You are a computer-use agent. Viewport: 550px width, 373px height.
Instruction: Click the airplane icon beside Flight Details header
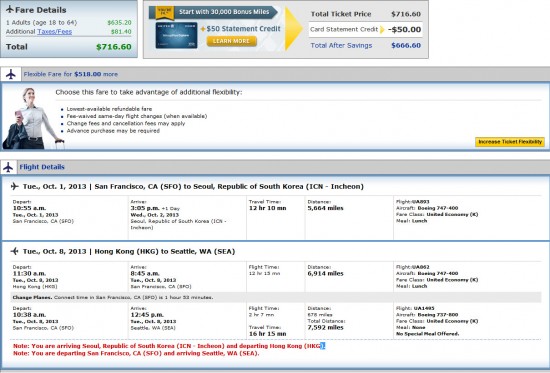8,167
